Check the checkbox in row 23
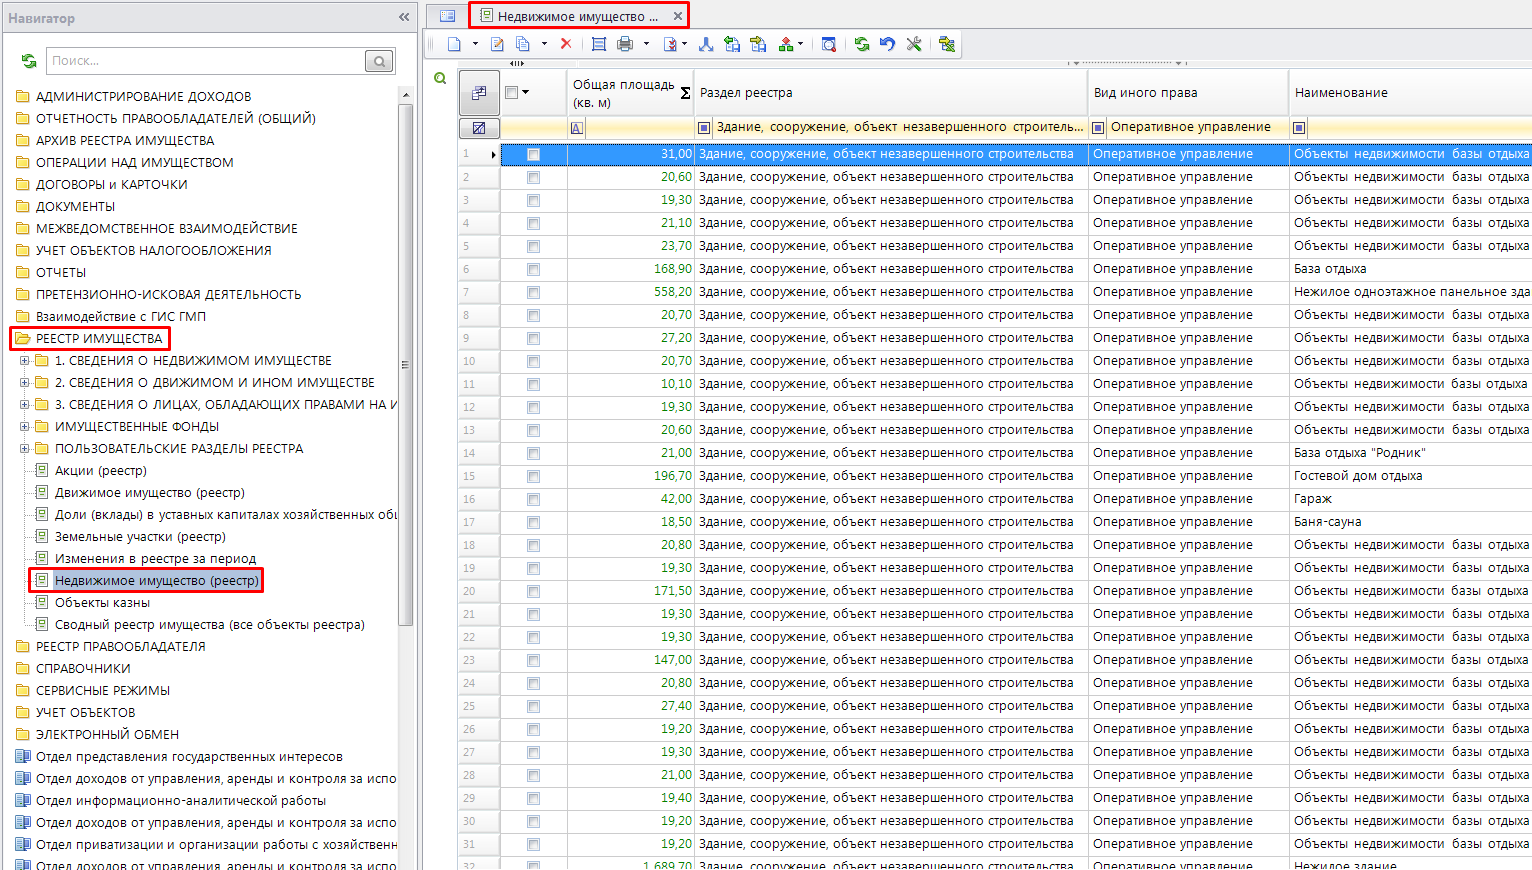The image size is (1532, 870). click(x=533, y=660)
